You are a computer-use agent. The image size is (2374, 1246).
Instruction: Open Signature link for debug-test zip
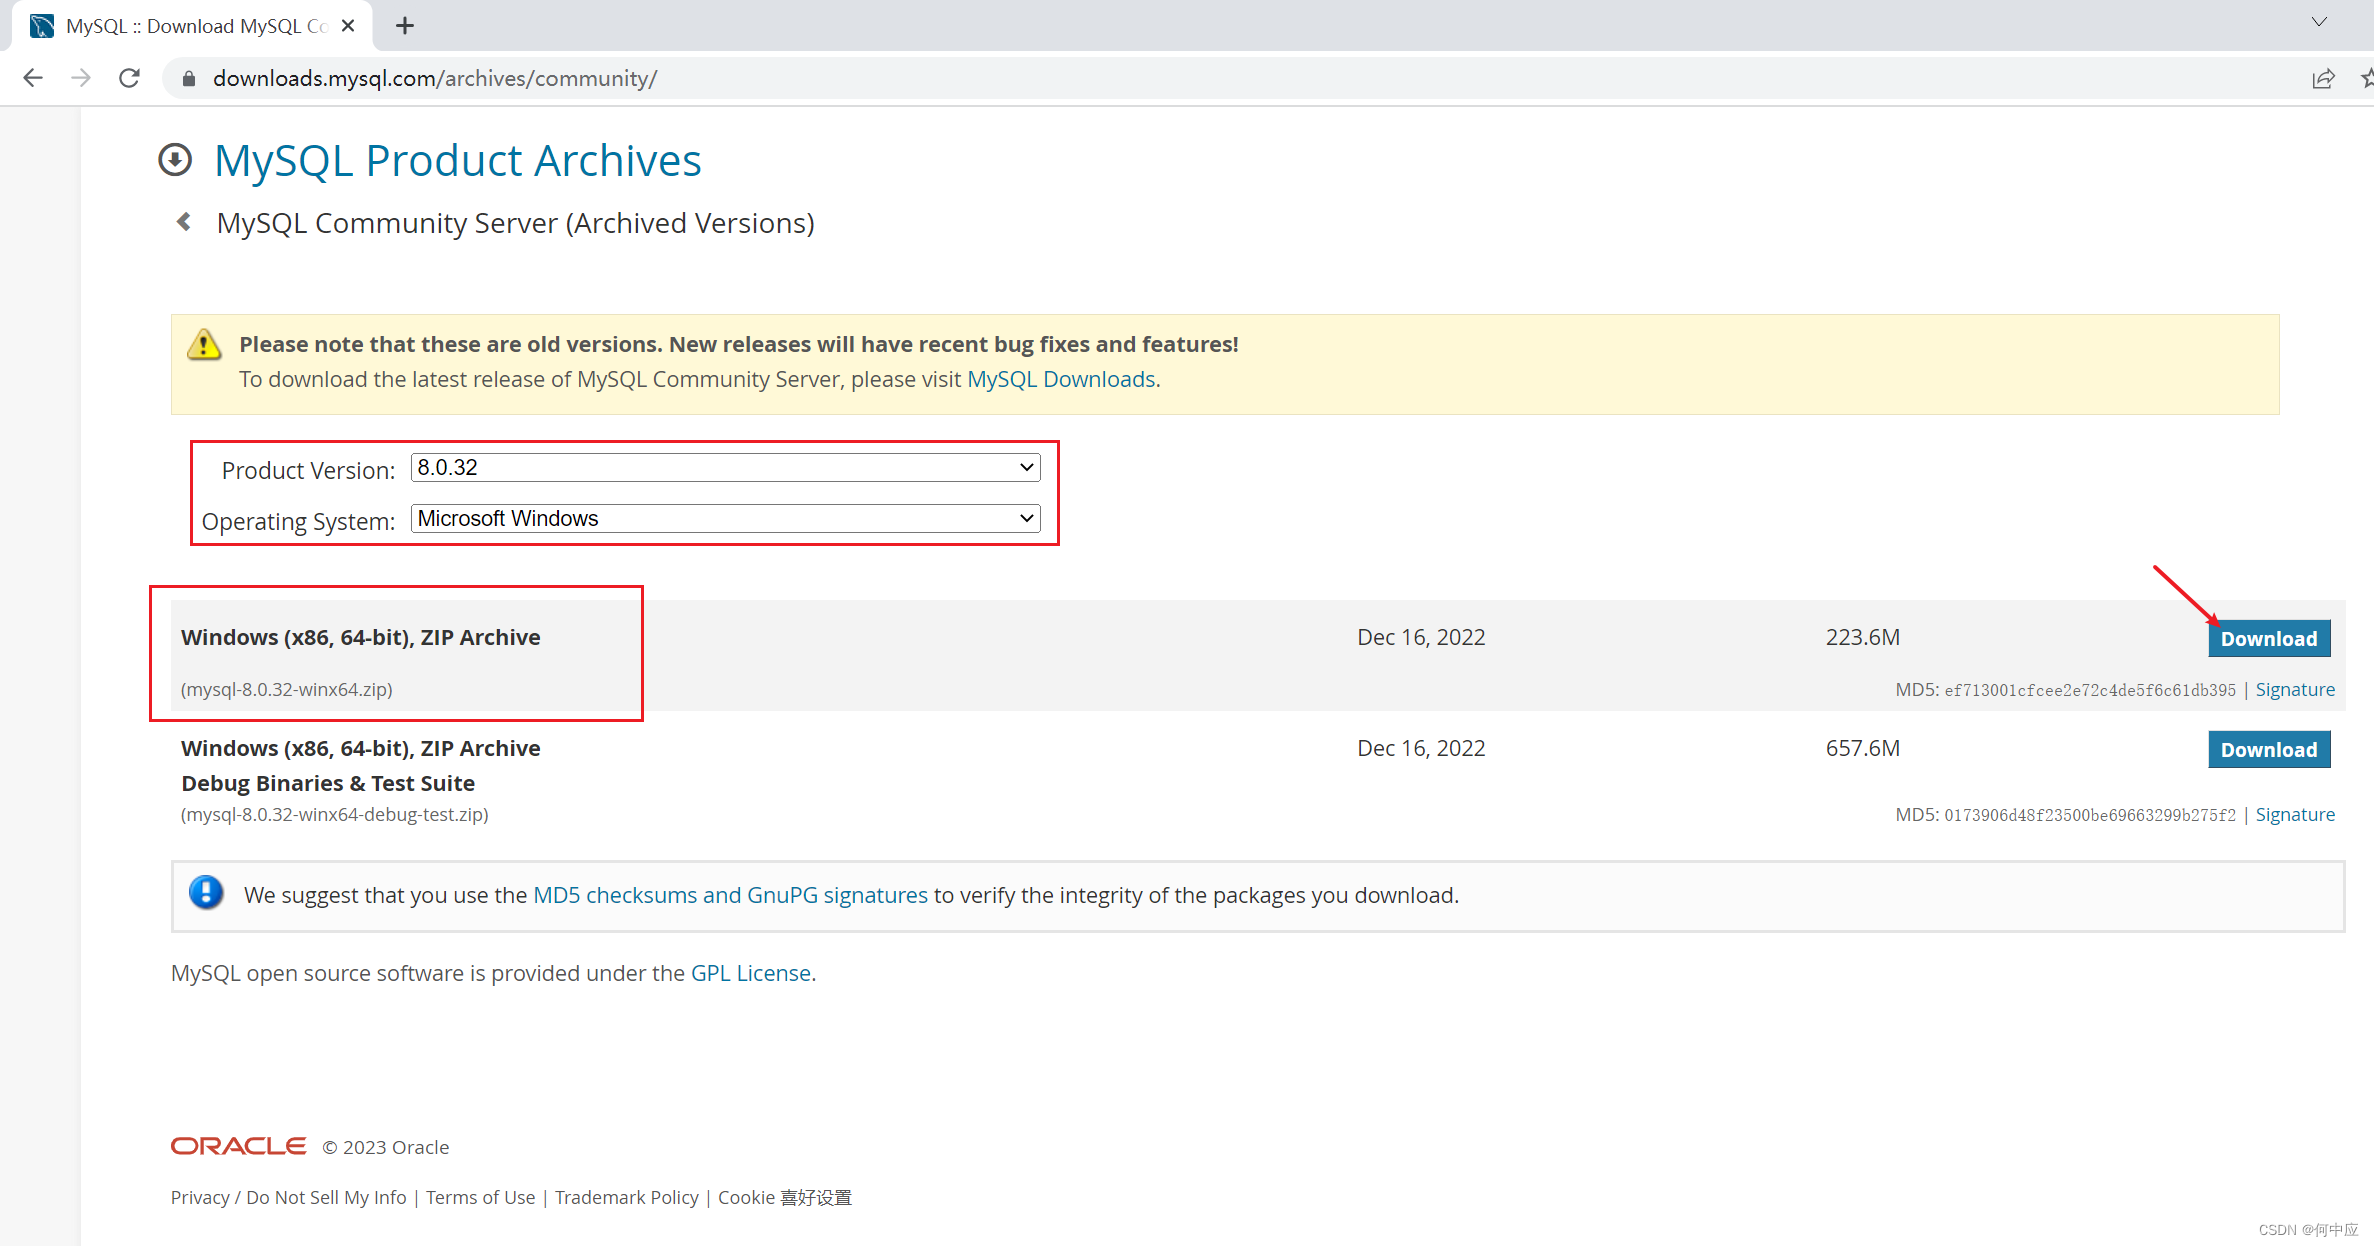pyautogui.click(x=2295, y=814)
